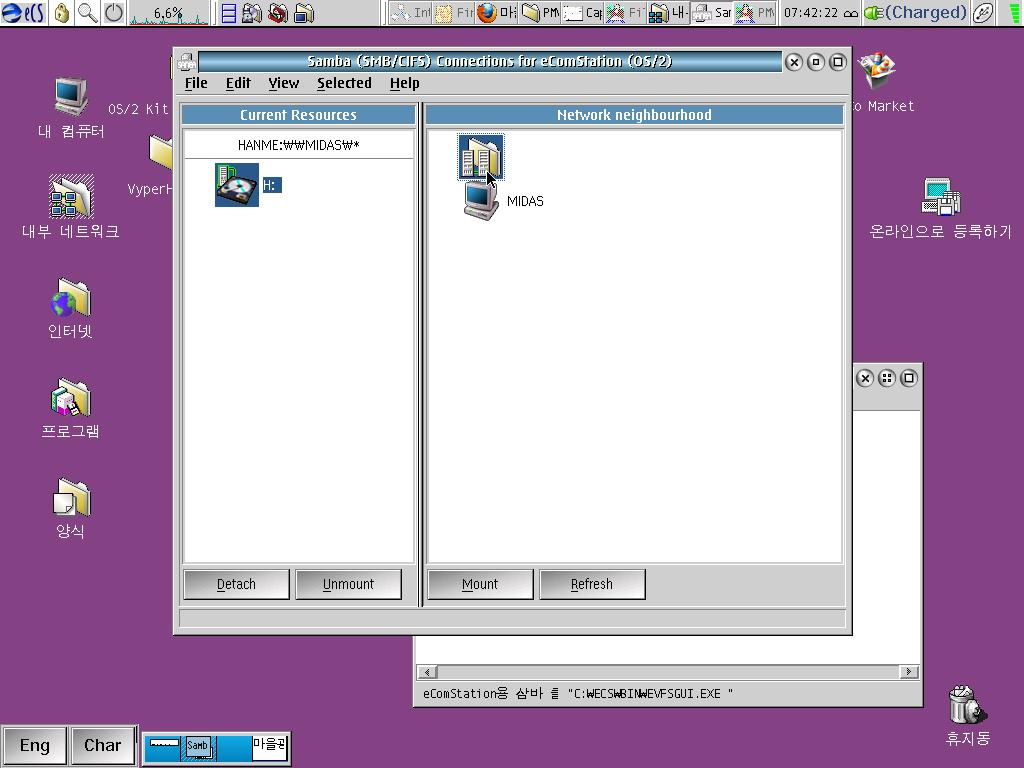This screenshot has height=768, width=1024.
Task: Click the Eng input language button
Action: point(35,745)
